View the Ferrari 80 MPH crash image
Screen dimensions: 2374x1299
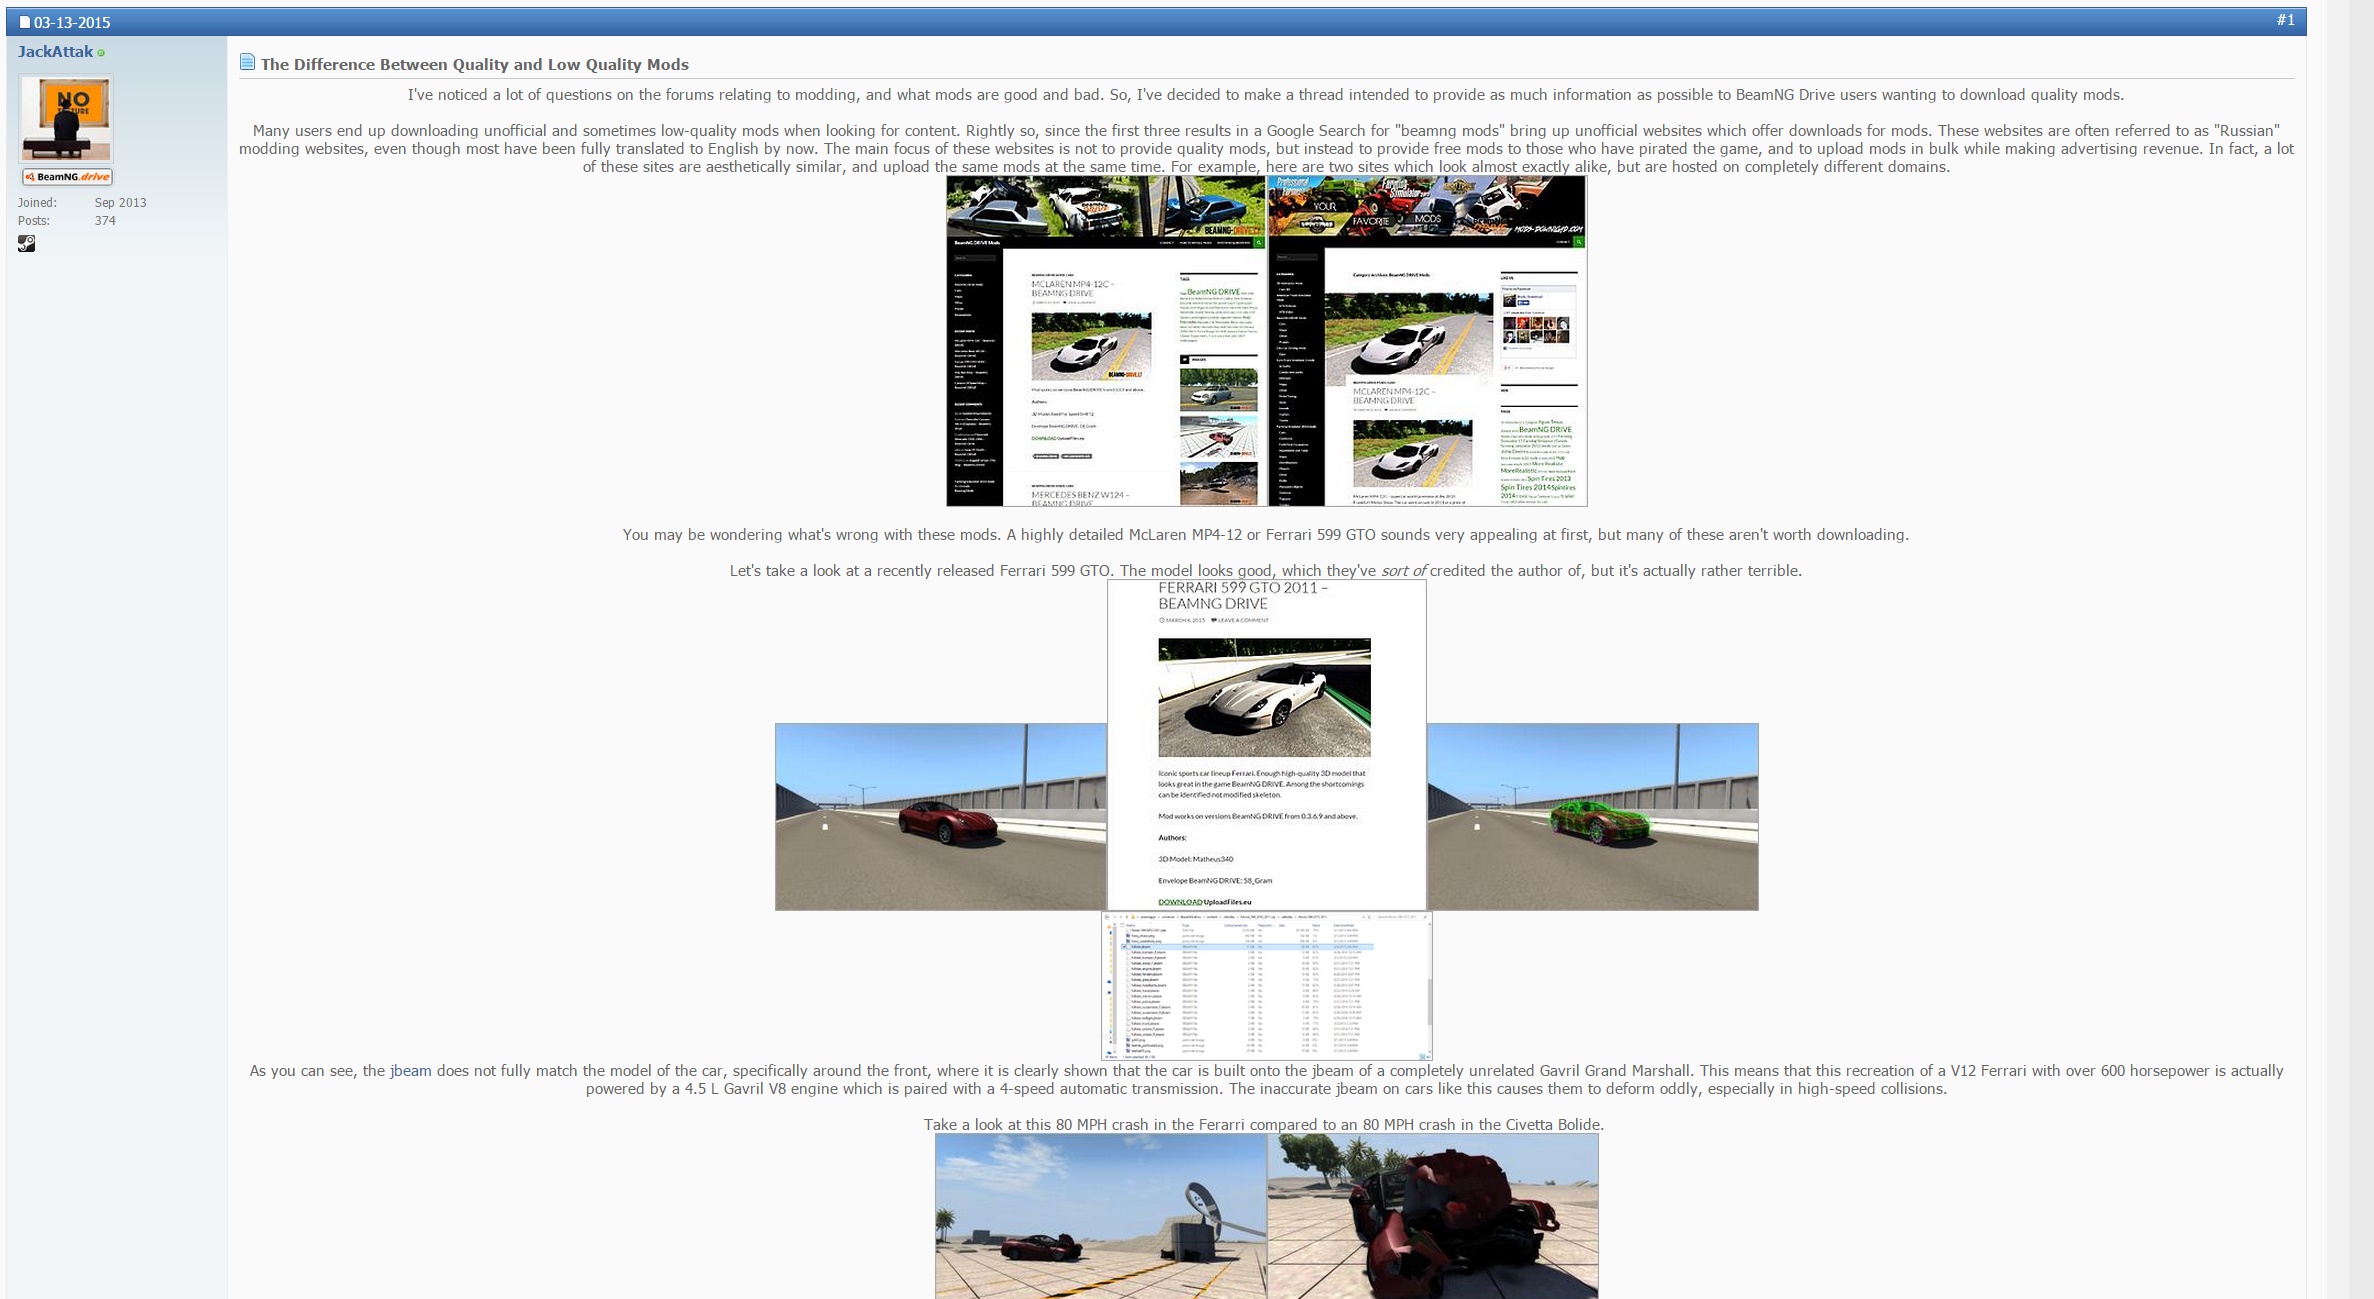point(1101,1216)
